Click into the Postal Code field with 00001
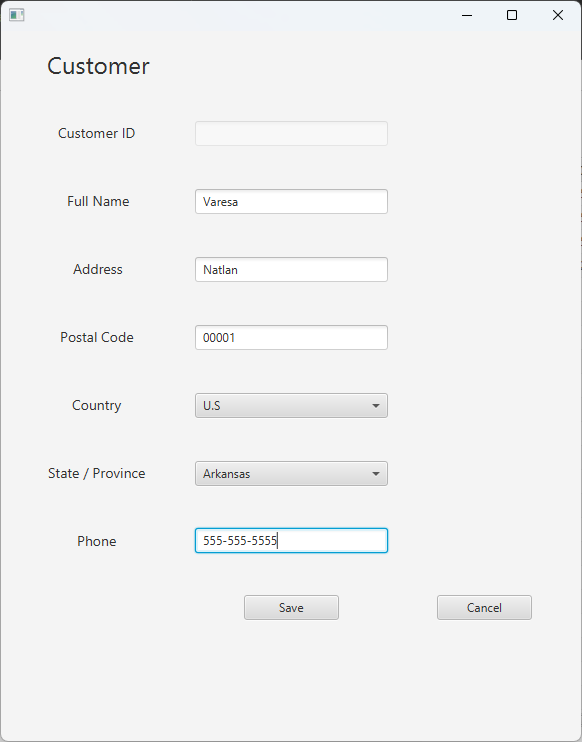Screen dimensions: 582x742 (x=291, y=337)
